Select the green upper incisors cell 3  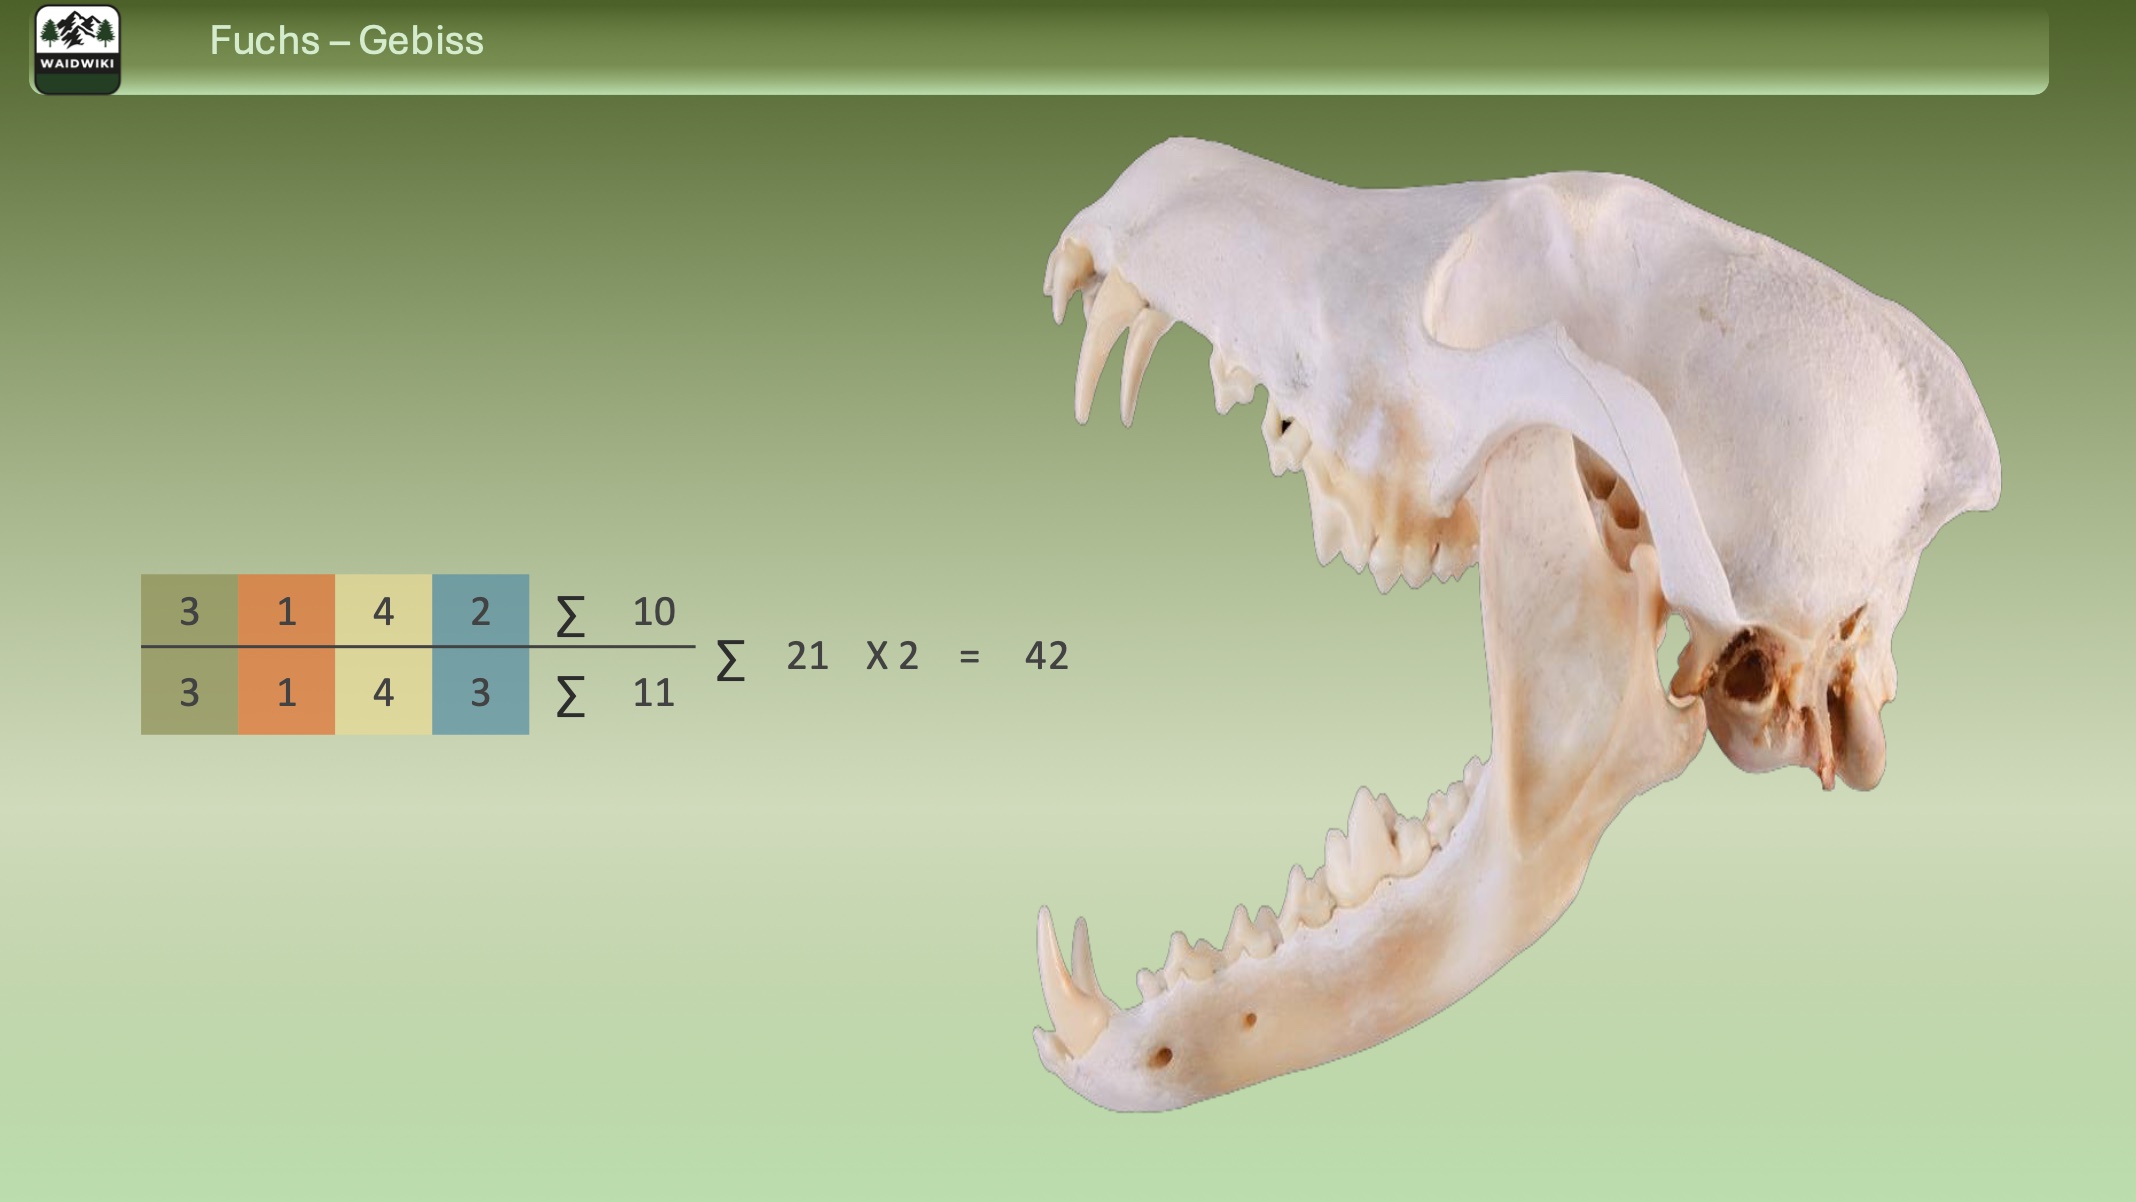point(189,610)
